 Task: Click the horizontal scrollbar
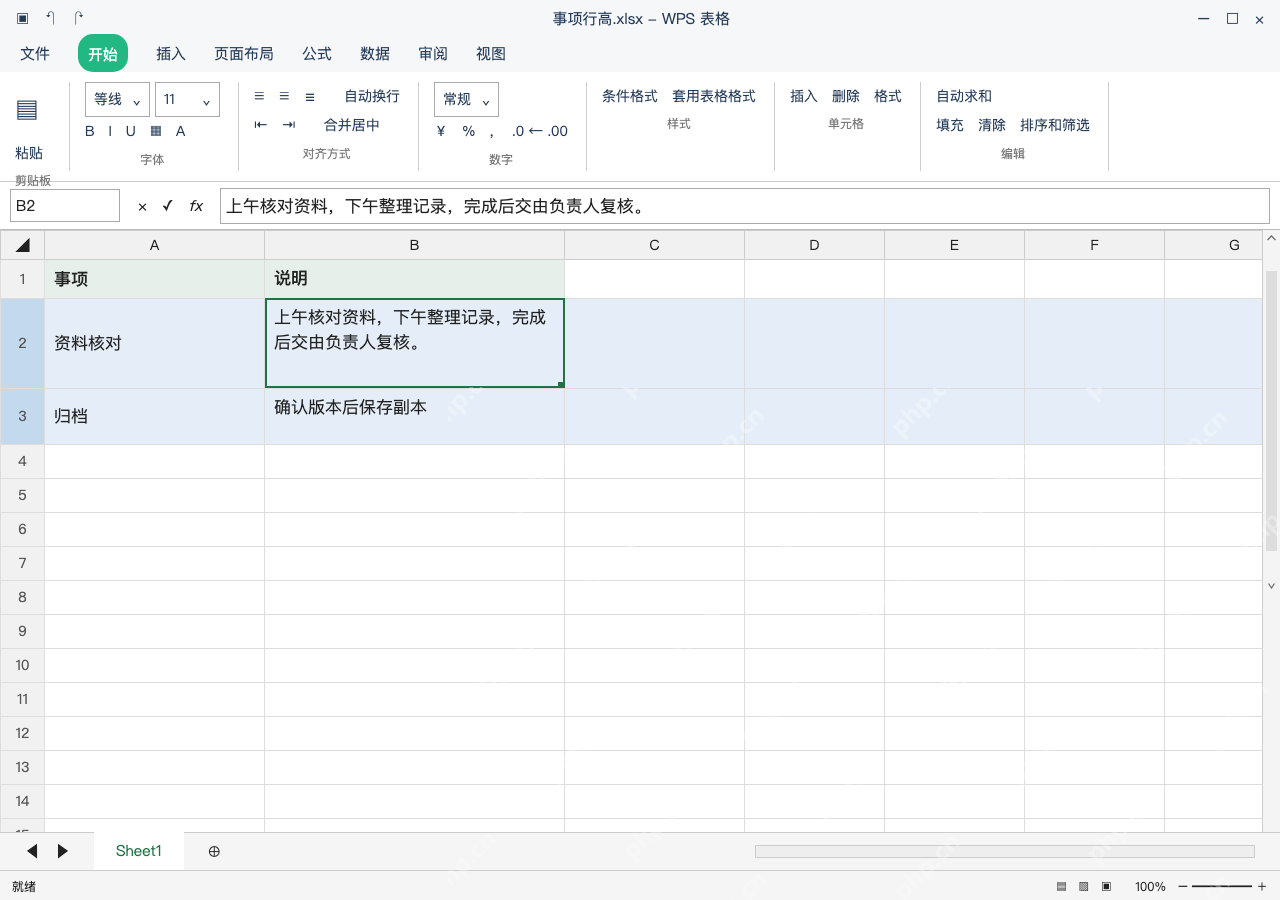pos(1005,851)
